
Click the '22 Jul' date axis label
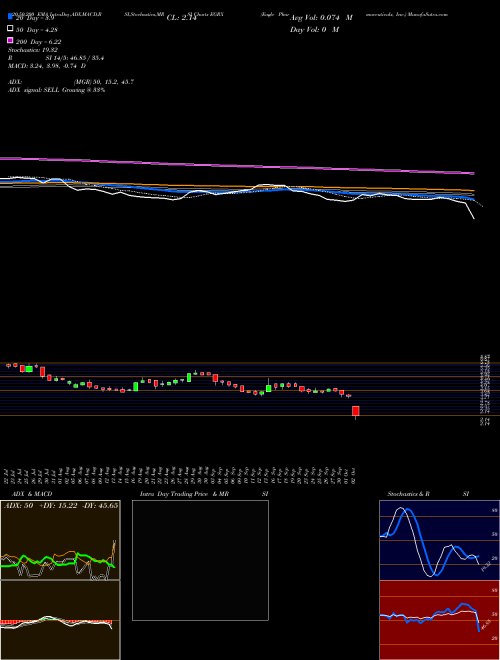pyautogui.click(x=8, y=476)
